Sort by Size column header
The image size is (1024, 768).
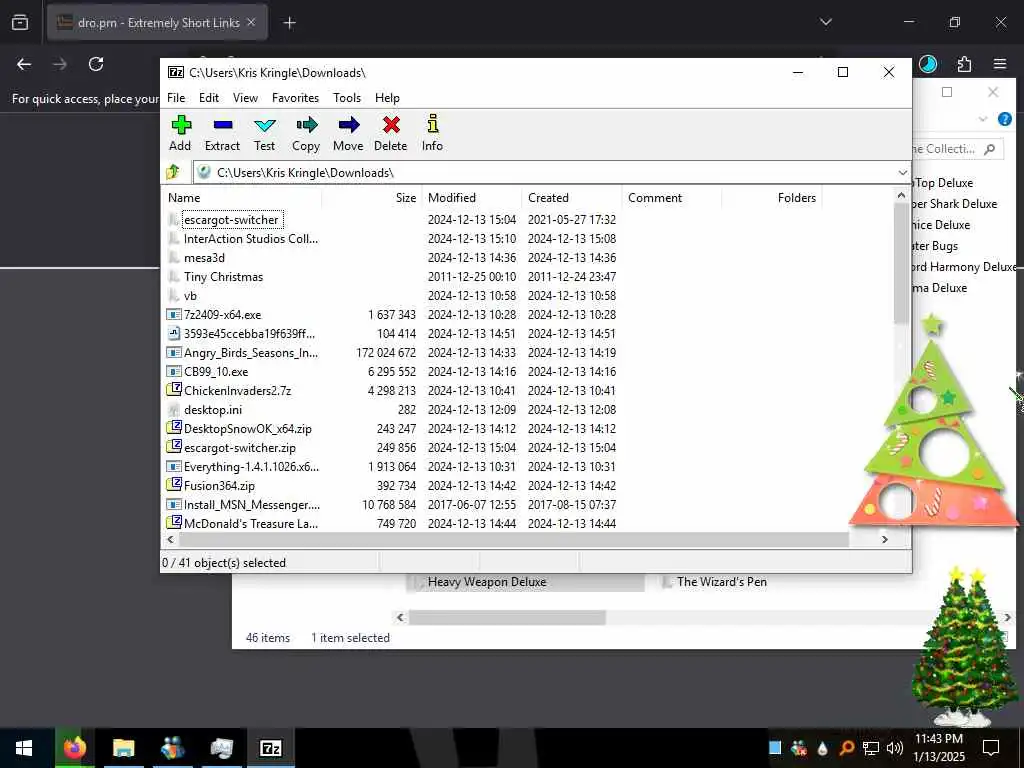point(371,198)
